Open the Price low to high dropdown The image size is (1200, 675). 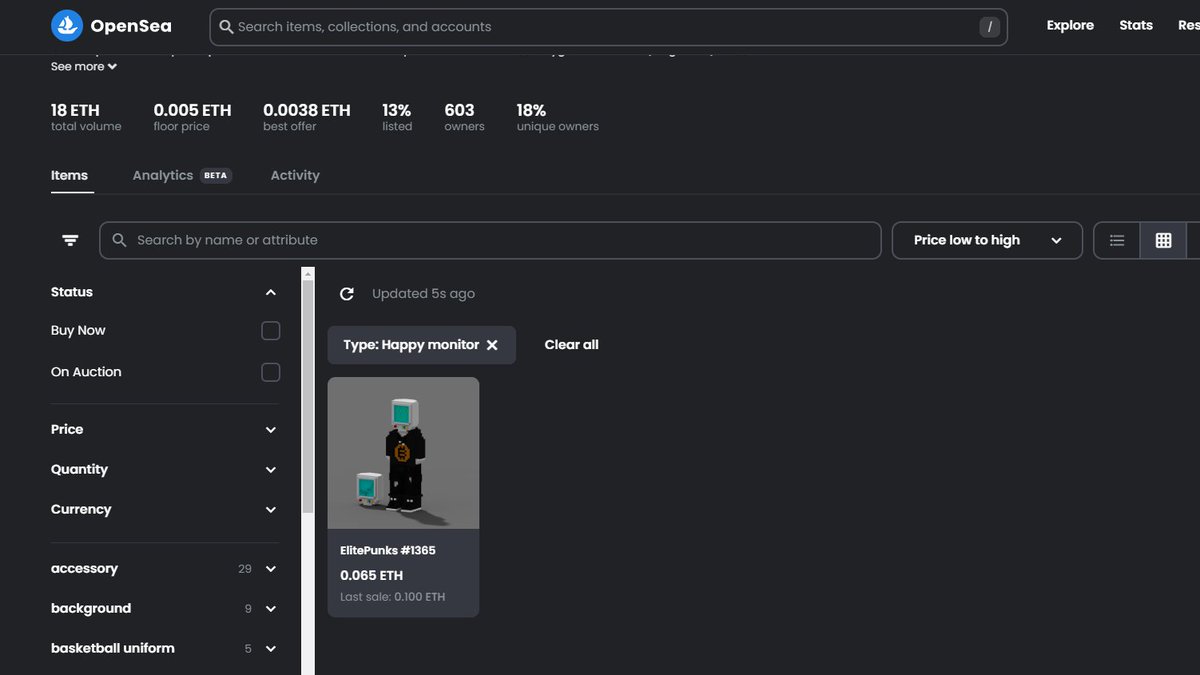click(987, 240)
